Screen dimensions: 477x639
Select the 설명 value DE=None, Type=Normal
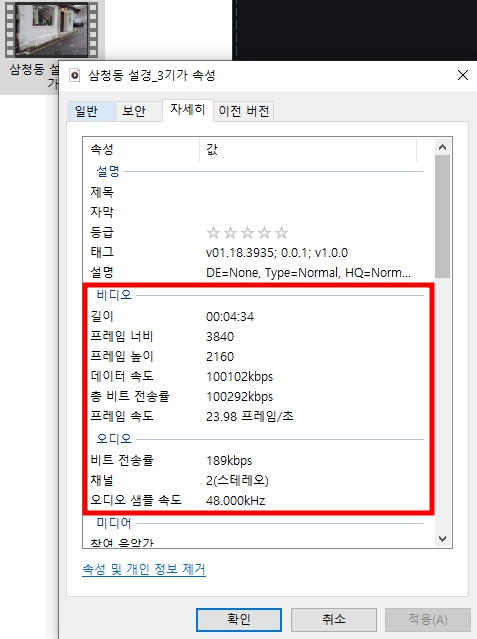coord(308,273)
